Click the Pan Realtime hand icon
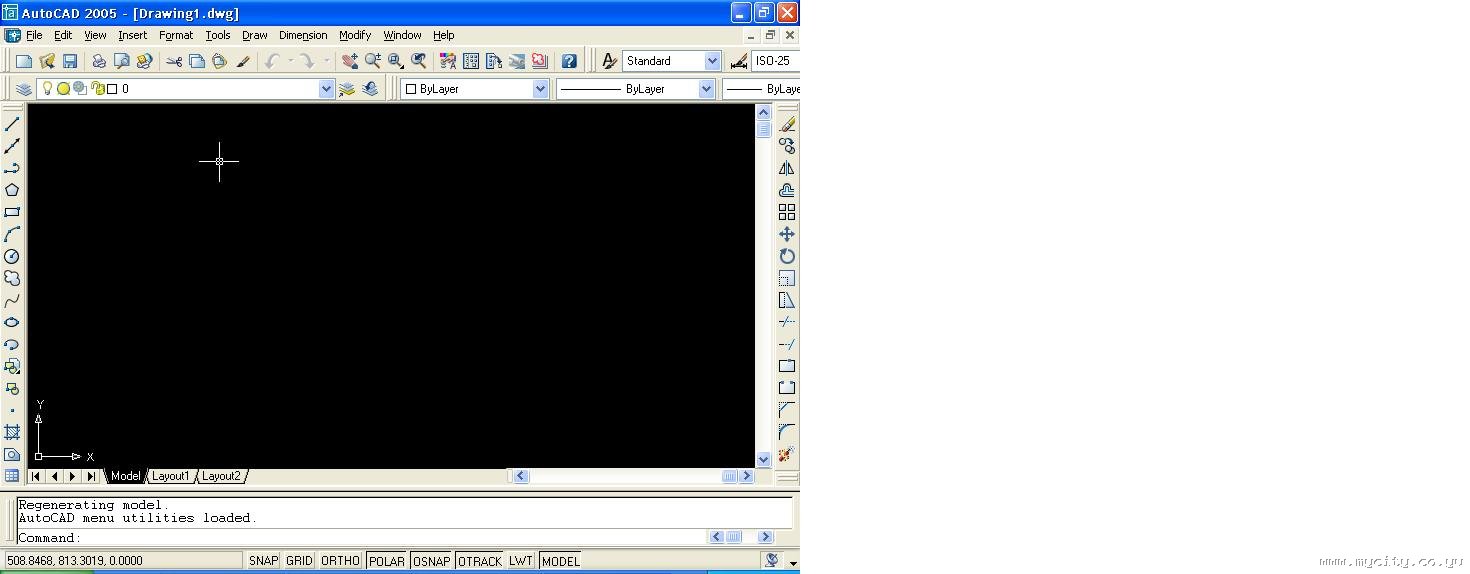The height and width of the screenshot is (574, 1470). tap(350, 61)
